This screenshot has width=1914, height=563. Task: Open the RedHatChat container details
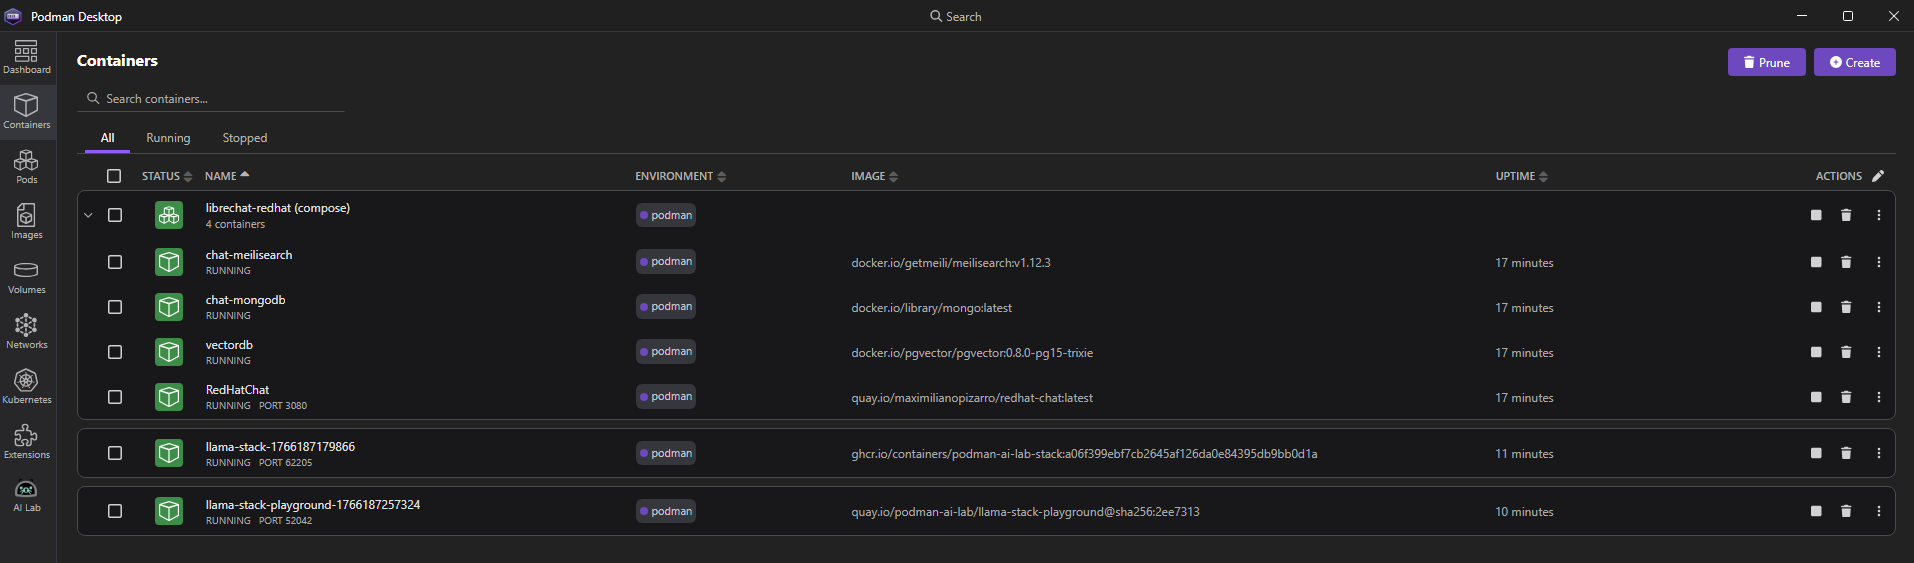(x=237, y=390)
